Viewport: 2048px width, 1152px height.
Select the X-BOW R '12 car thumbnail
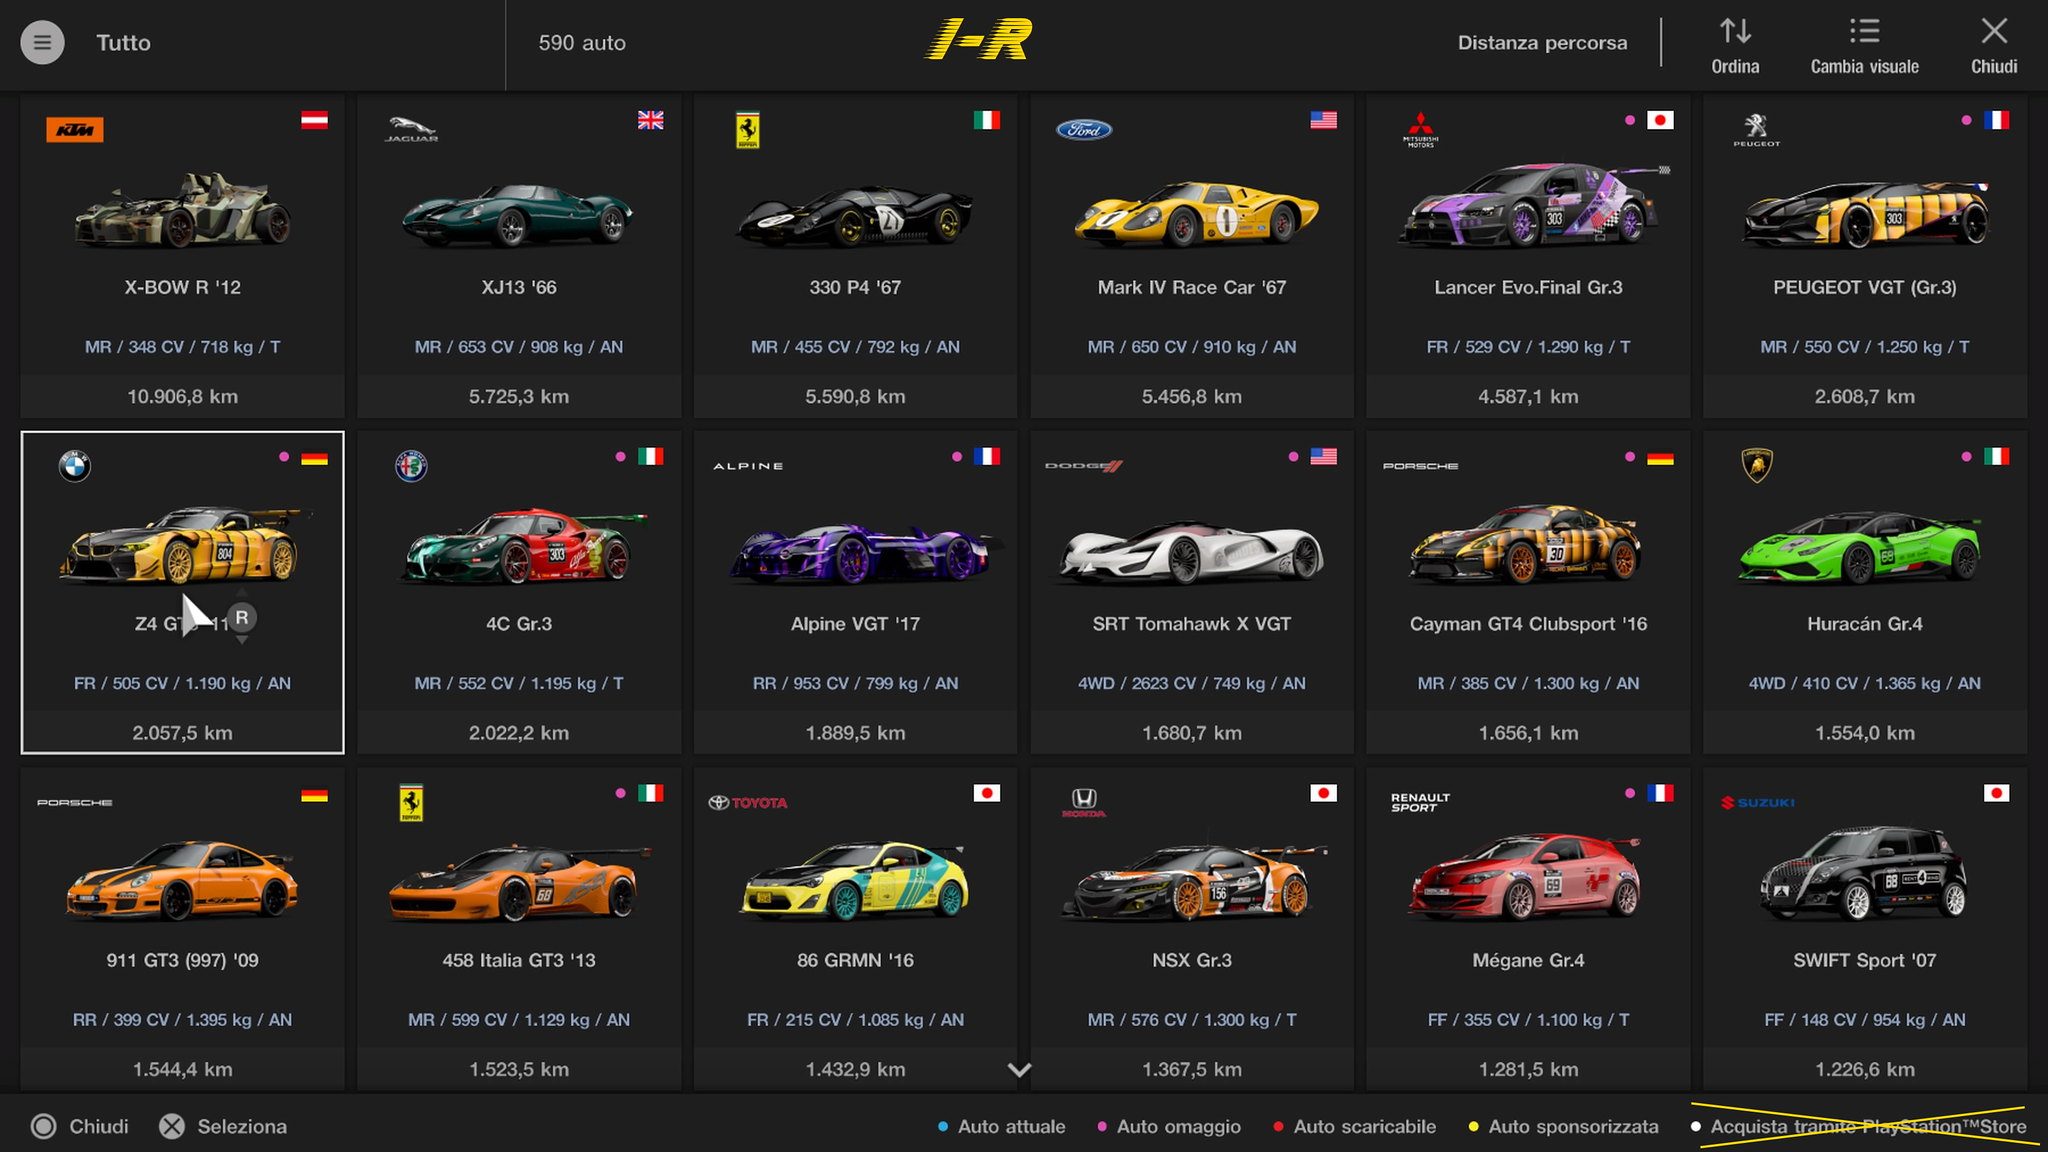pos(183,210)
